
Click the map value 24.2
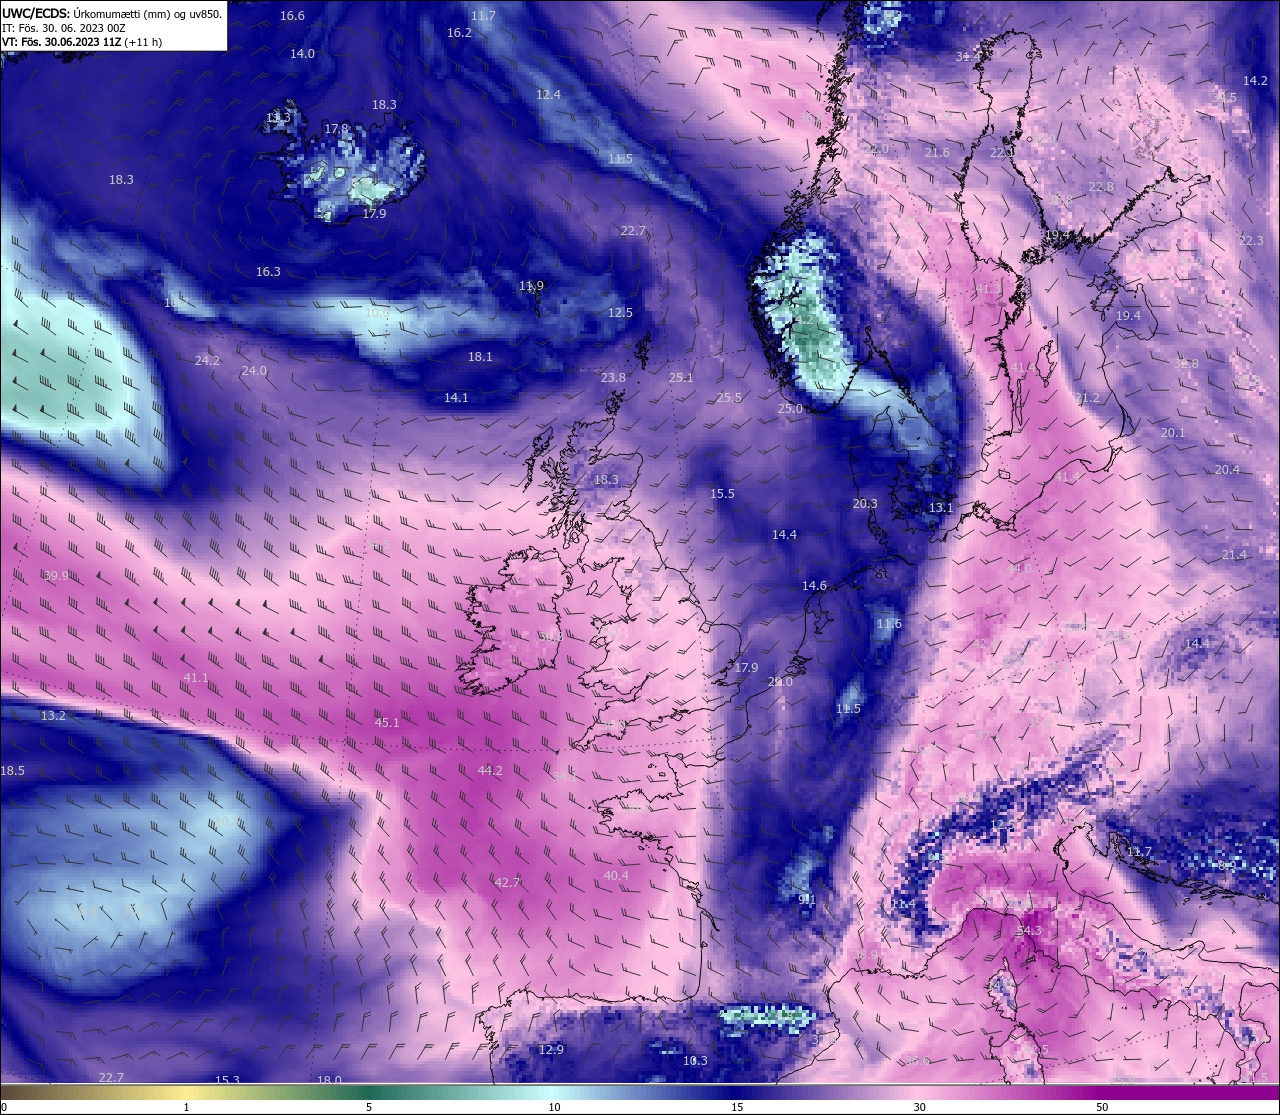[x=207, y=360]
